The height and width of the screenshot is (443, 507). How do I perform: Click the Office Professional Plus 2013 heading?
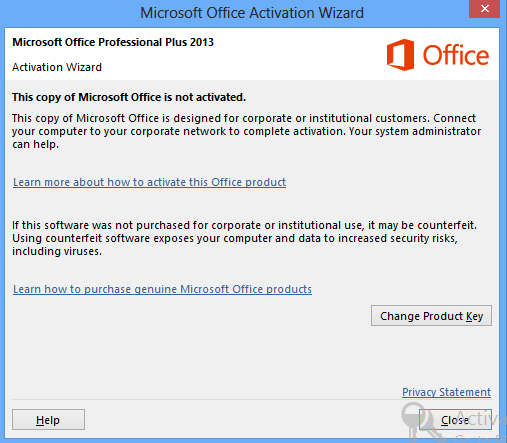click(113, 42)
